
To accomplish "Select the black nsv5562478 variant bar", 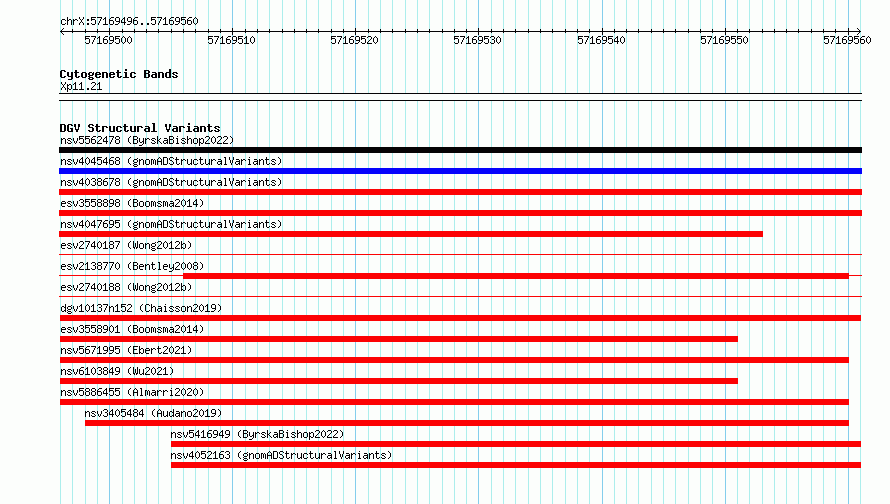I will tap(460, 150).
